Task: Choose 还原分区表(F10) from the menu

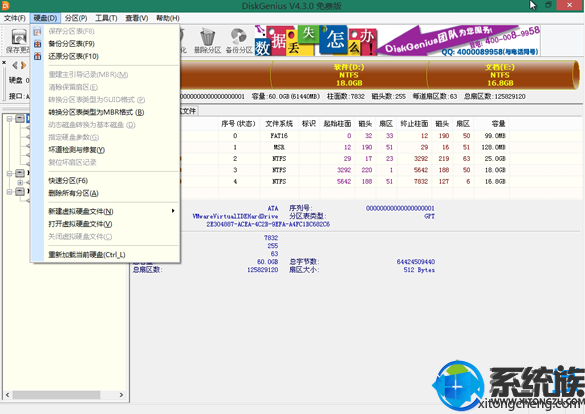Action: pos(73,56)
